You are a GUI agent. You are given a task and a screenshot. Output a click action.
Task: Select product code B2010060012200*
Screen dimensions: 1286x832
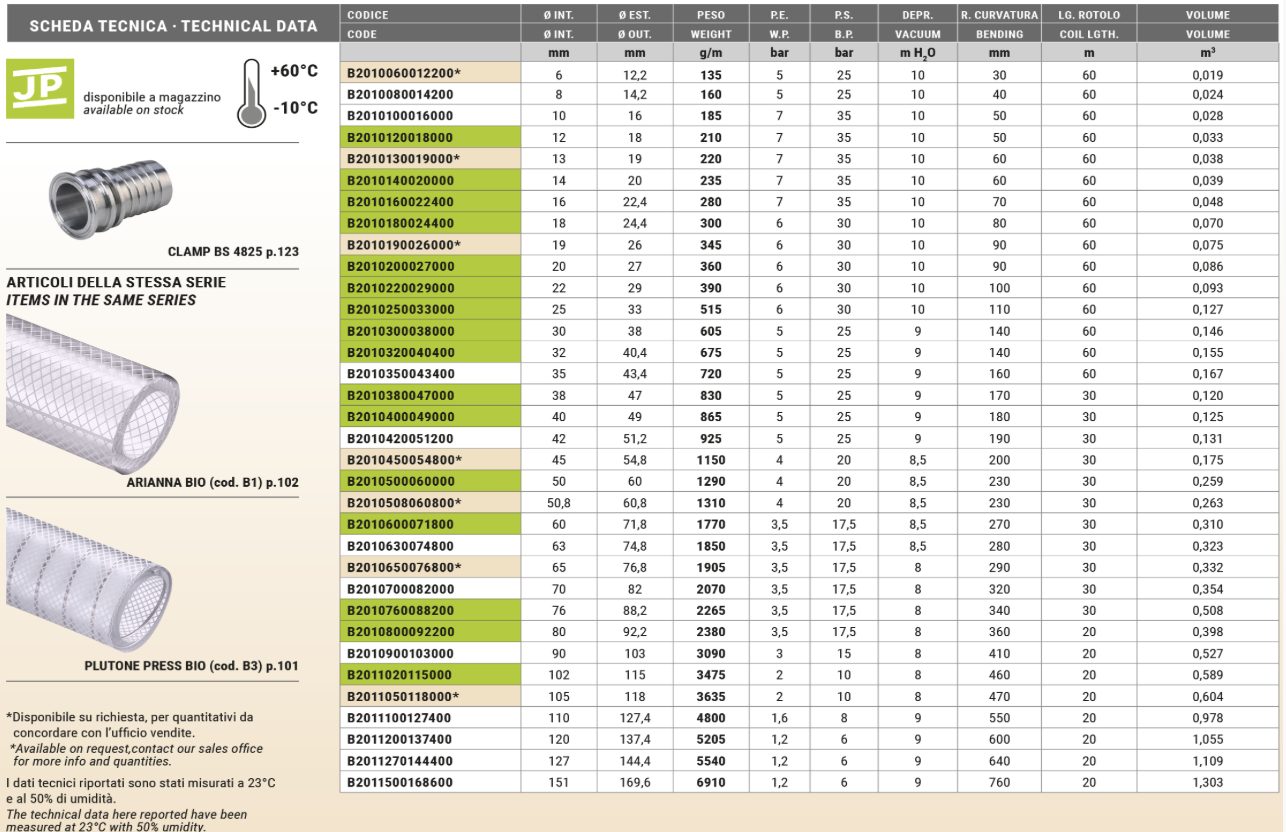(403, 74)
